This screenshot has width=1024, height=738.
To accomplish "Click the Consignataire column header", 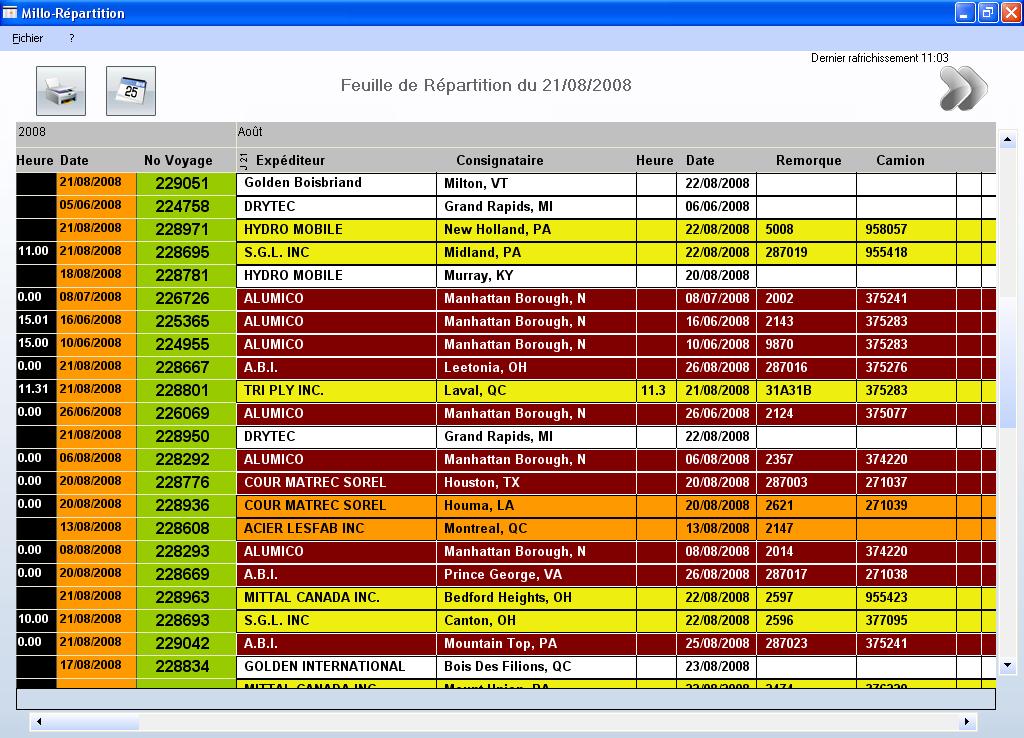I will 500,161.
